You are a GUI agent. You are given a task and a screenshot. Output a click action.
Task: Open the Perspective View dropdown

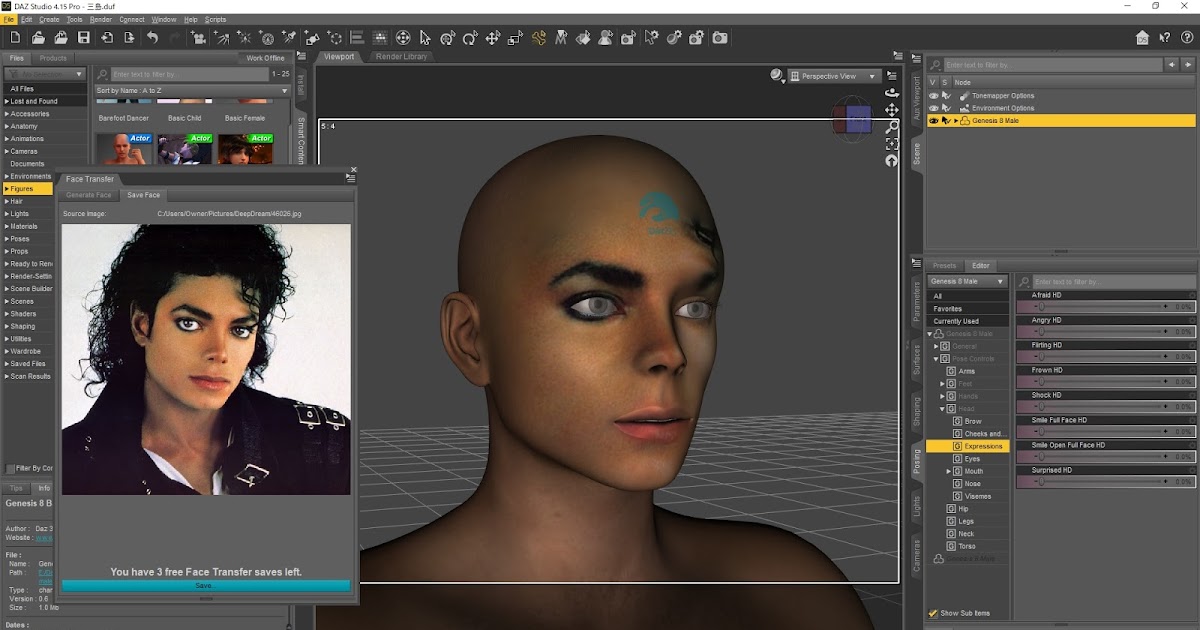coord(835,75)
